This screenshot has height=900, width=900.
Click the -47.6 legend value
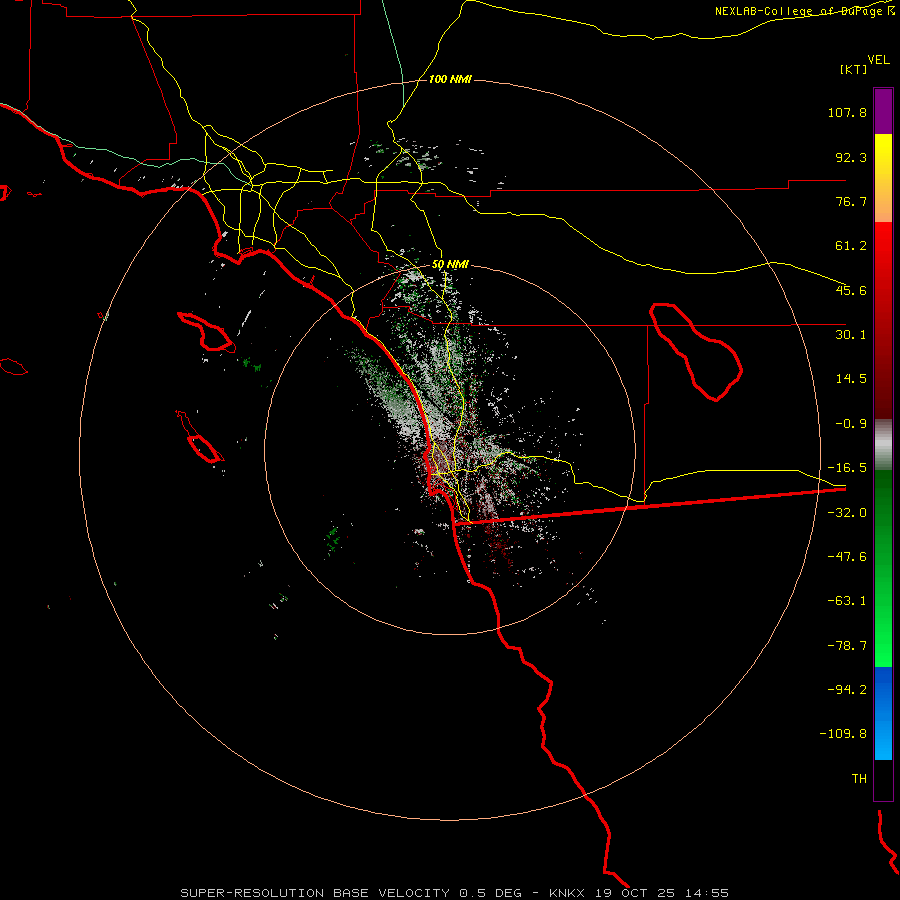tap(847, 557)
